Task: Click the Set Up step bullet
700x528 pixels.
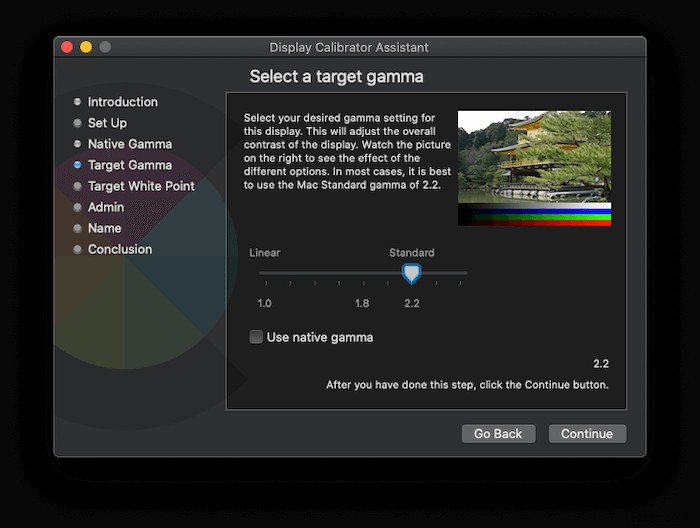Action: pos(77,123)
